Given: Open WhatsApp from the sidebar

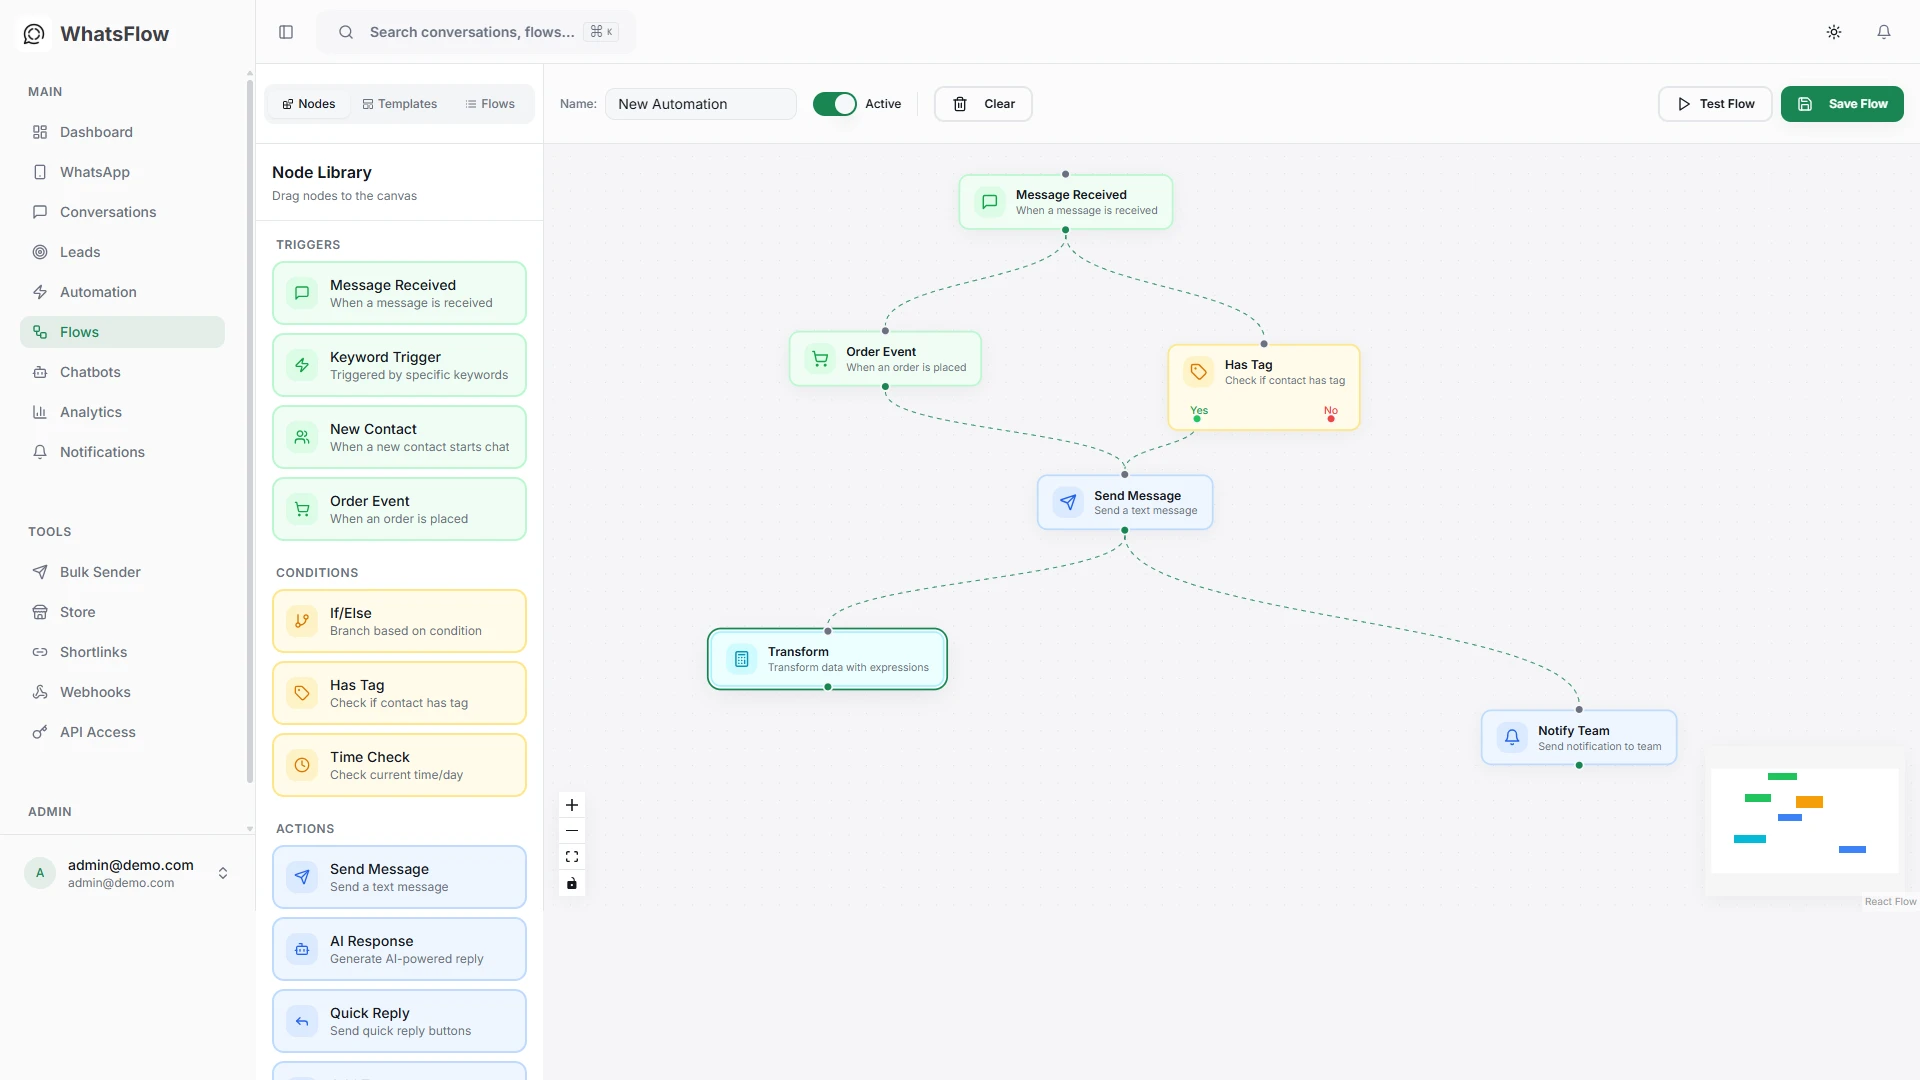Looking at the screenshot, I should pos(122,172).
